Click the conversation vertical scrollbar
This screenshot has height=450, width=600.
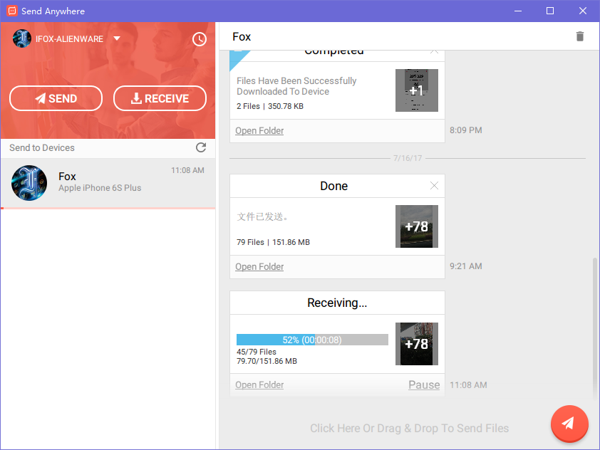[595, 327]
